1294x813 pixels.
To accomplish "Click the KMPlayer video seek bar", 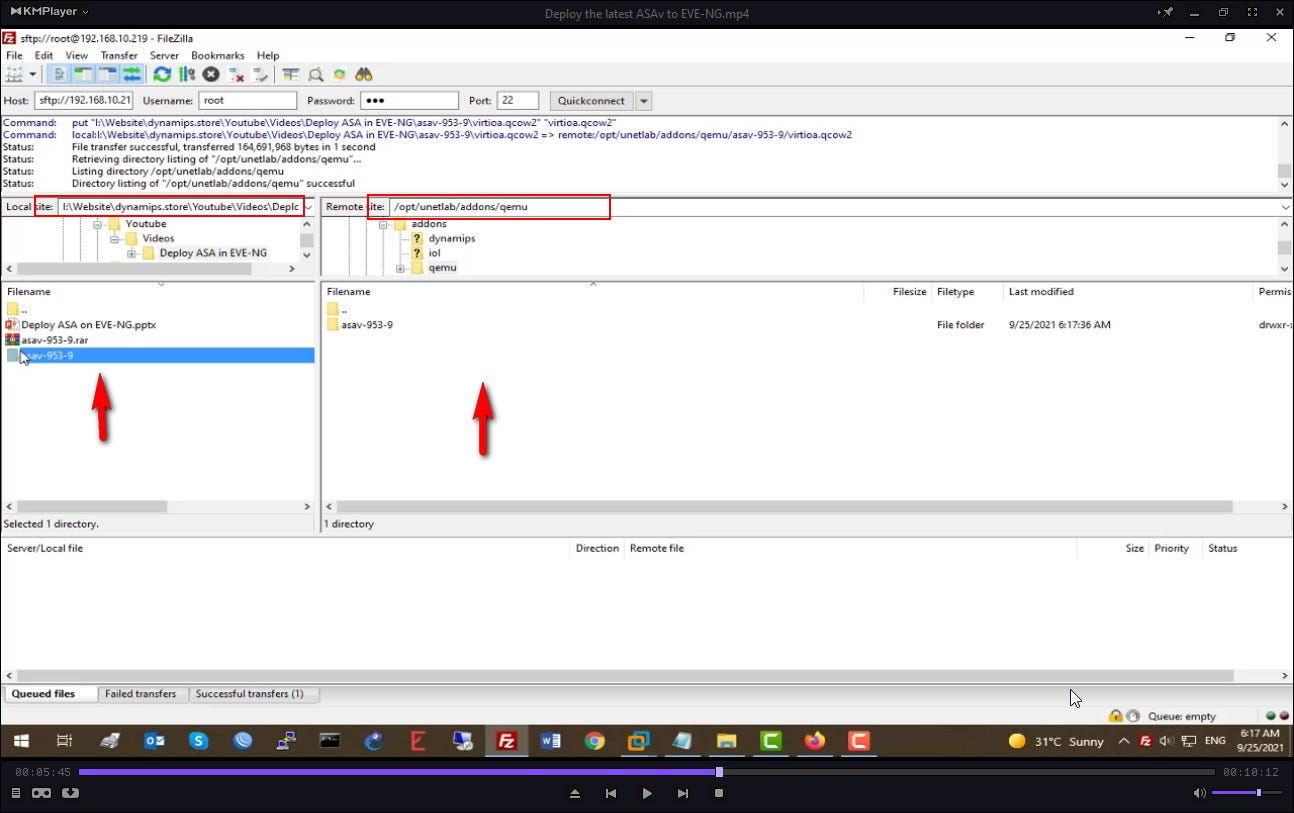I will tap(646, 772).
